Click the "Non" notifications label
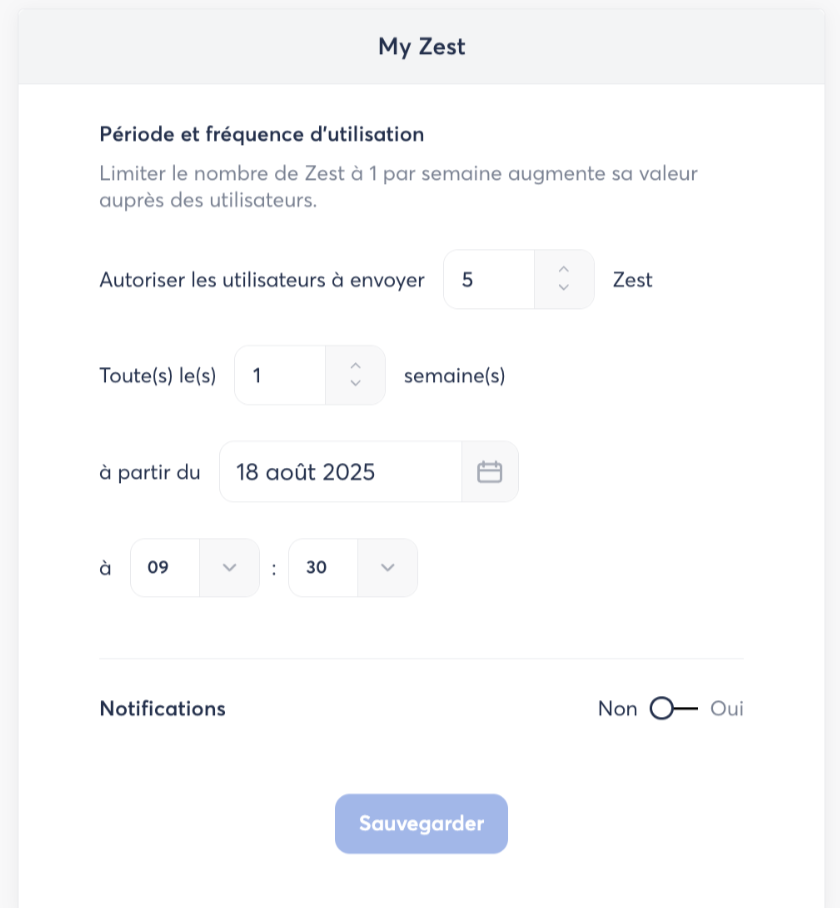 coord(617,709)
